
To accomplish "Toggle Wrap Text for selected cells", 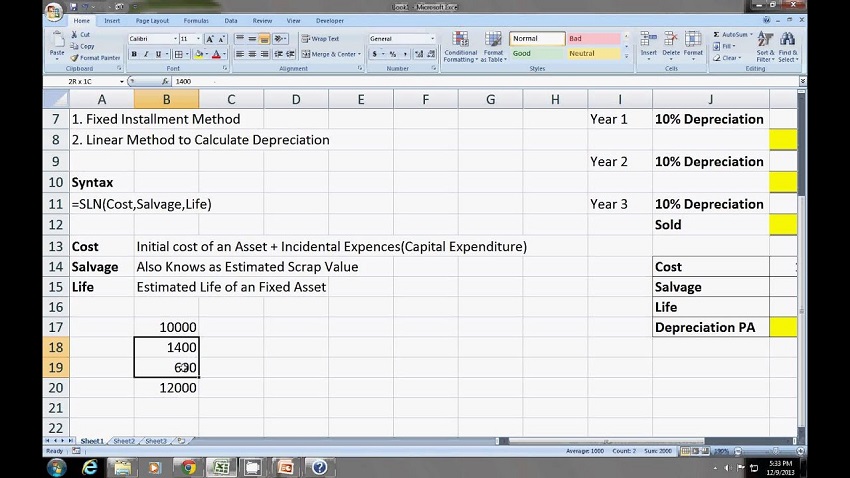I will pyautogui.click(x=320, y=39).
